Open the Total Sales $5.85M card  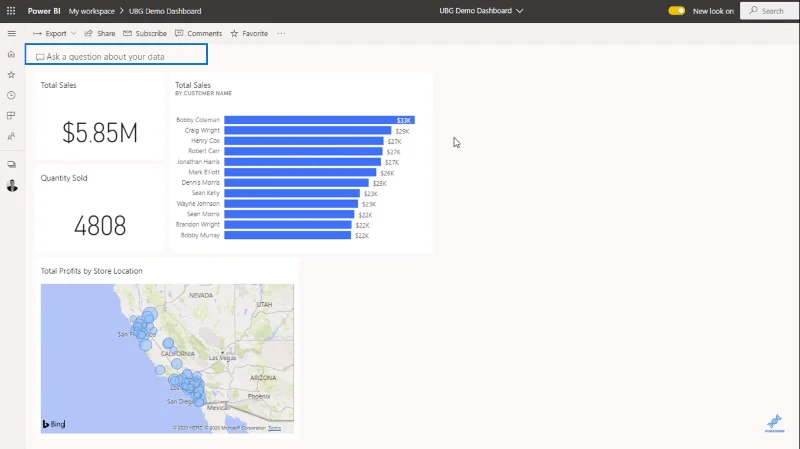click(100, 116)
